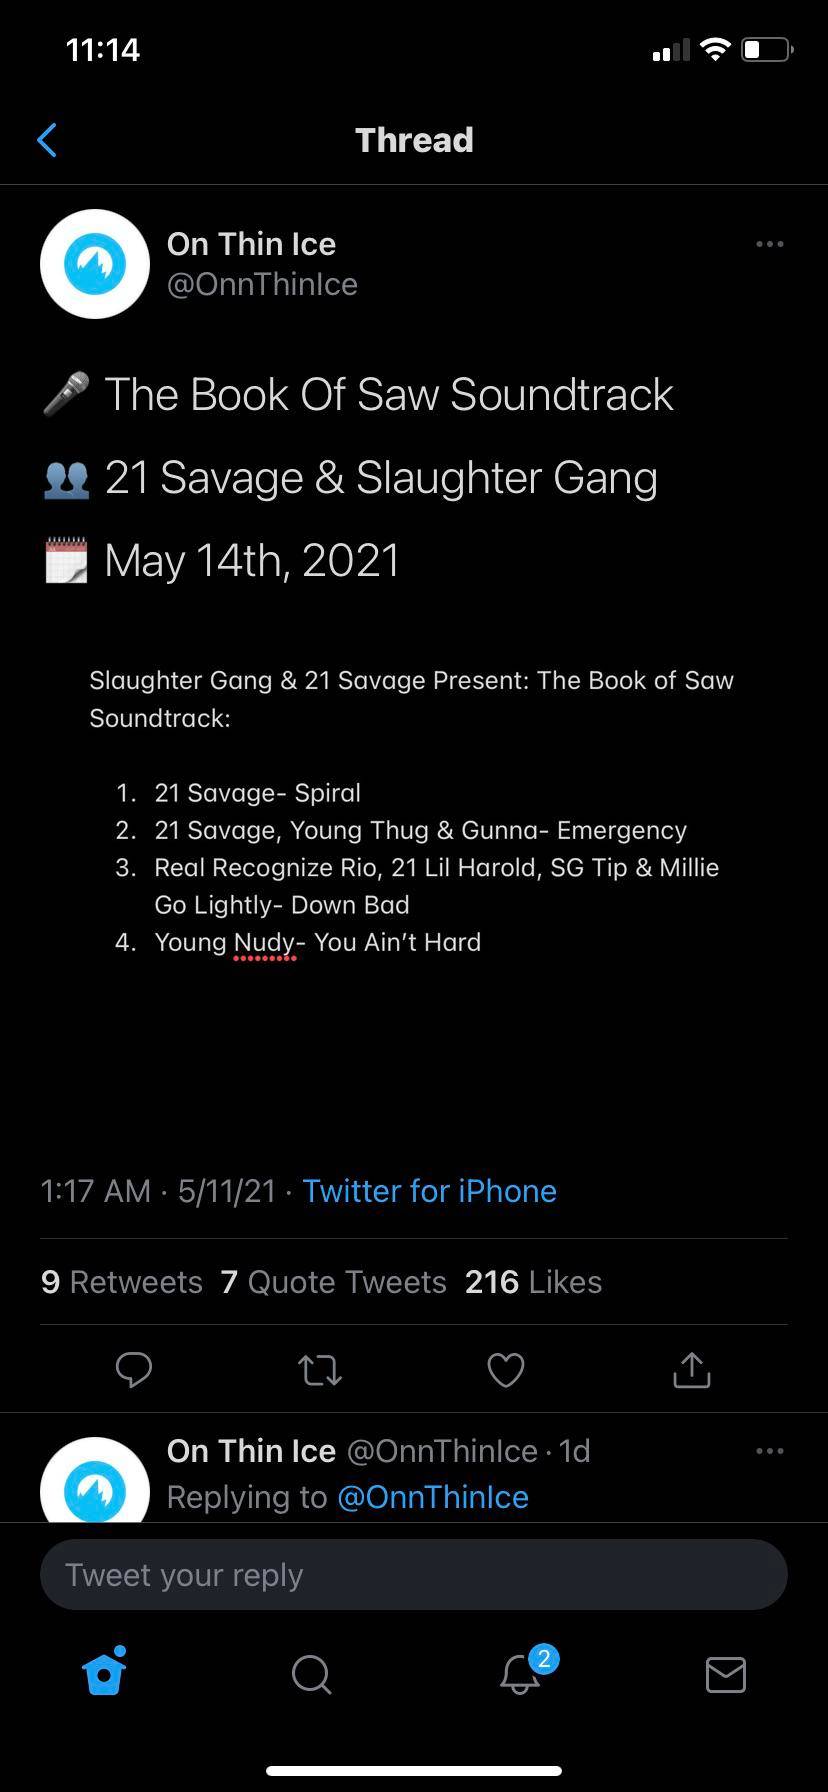Tap the back arrow in Thread header

click(x=46, y=140)
